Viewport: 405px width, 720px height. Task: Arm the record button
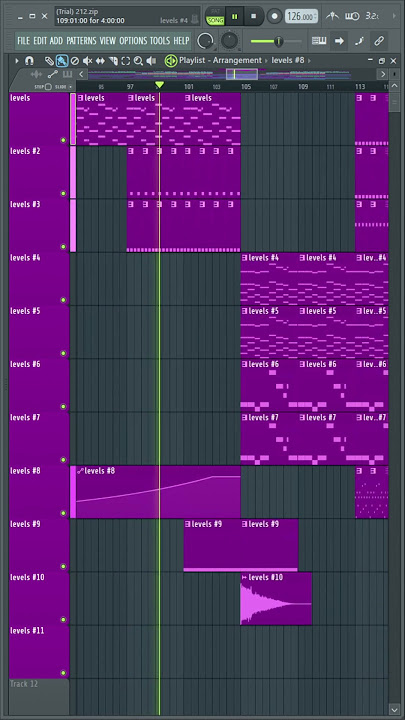tap(275, 17)
